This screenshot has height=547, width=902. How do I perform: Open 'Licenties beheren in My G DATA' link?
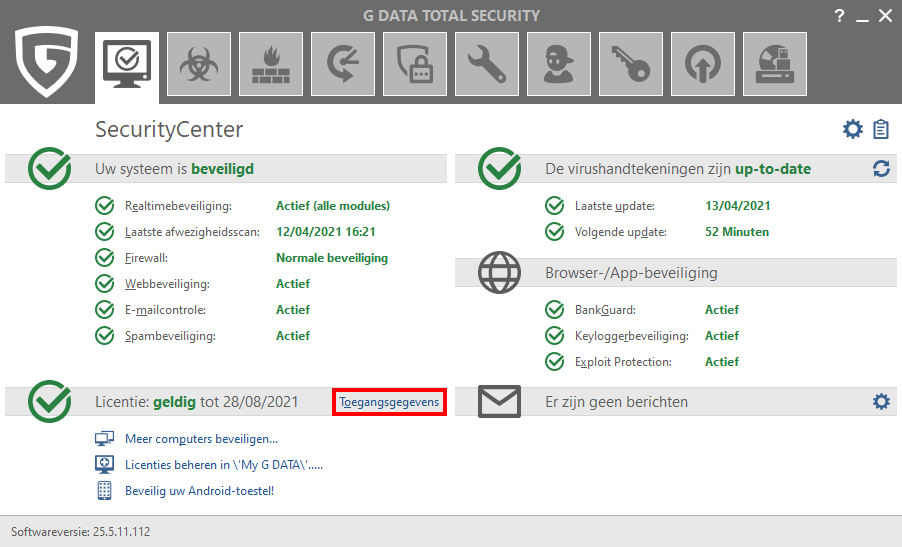pyautogui.click(x=224, y=465)
